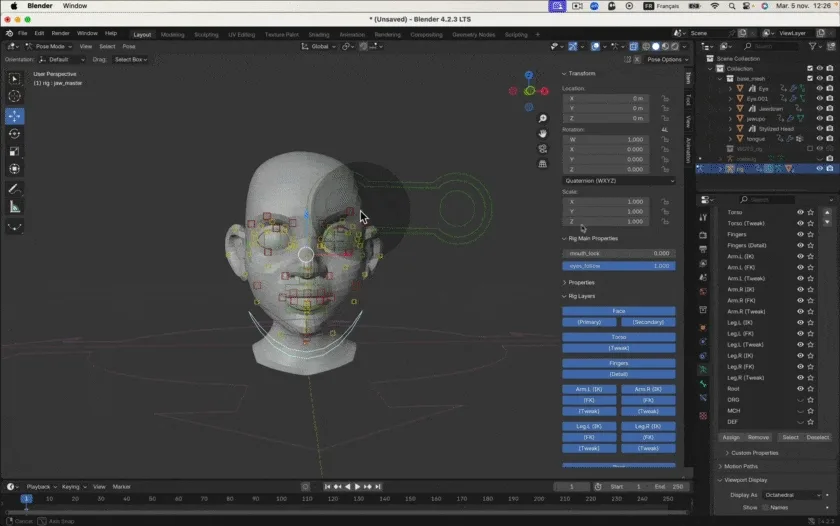The image size is (840, 526).
Task: Toggle visibility of Fingers bone collection
Action: (800, 234)
